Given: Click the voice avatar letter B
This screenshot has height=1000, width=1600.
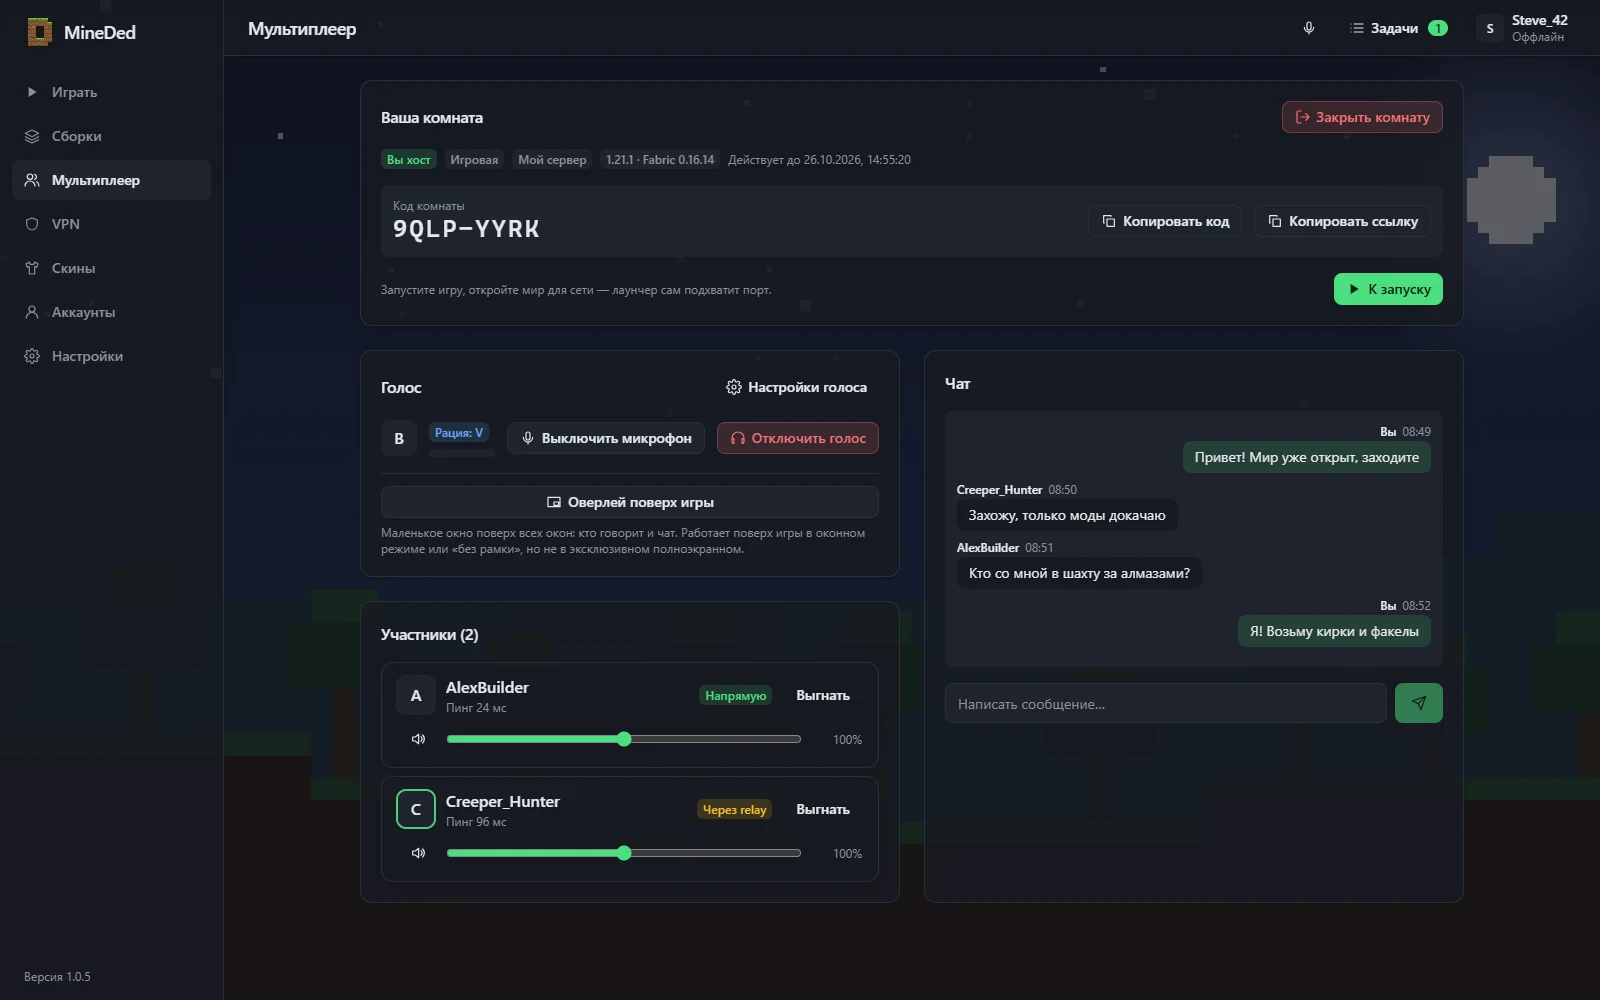Looking at the screenshot, I should [x=399, y=438].
